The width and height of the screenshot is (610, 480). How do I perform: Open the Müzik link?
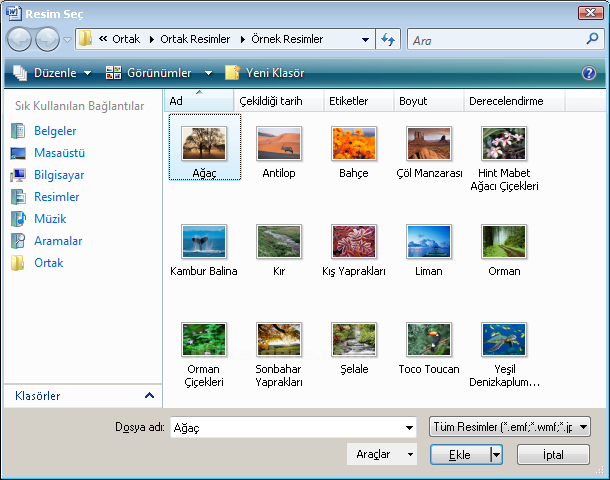pos(50,219)
